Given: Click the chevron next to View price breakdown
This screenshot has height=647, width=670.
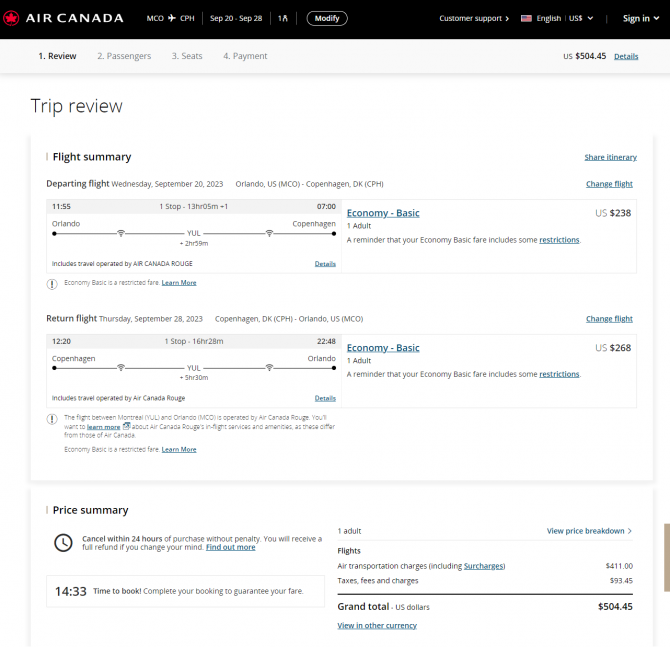Looking at the screenshot, I should pyautogui.click(x=629, y=531).
